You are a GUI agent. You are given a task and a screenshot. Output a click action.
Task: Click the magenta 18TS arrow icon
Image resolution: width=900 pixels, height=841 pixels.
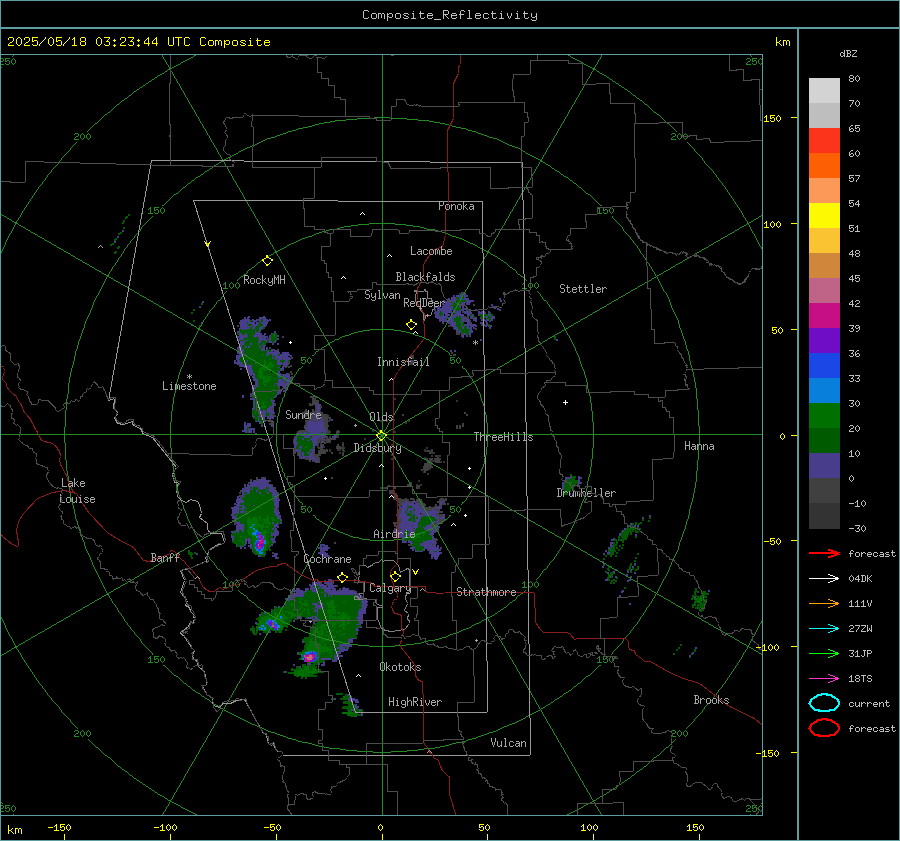tap(824, 679)
